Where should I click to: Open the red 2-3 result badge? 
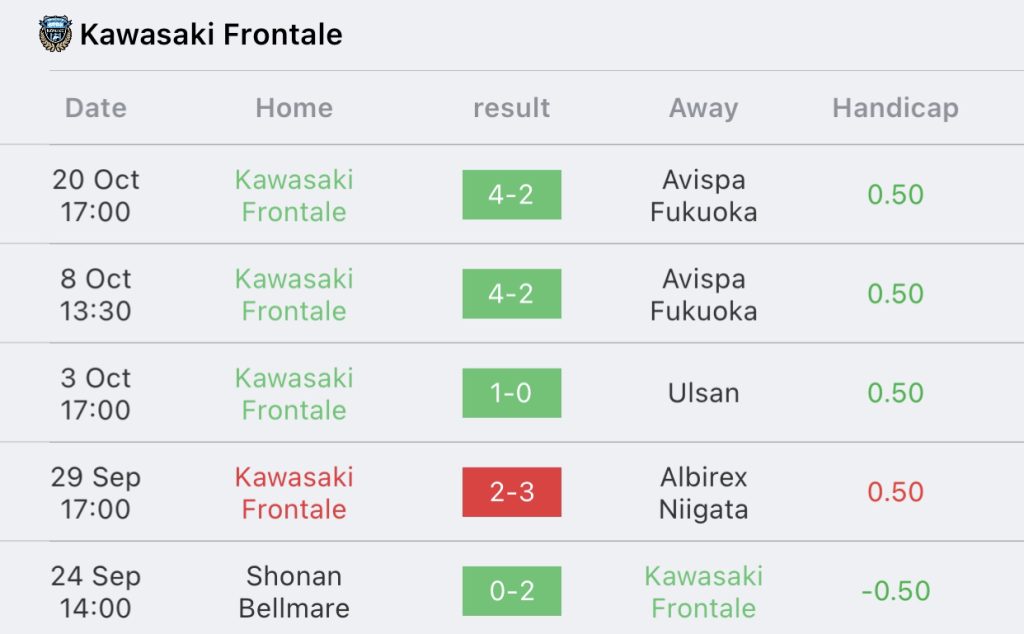(x=511, y=492)
